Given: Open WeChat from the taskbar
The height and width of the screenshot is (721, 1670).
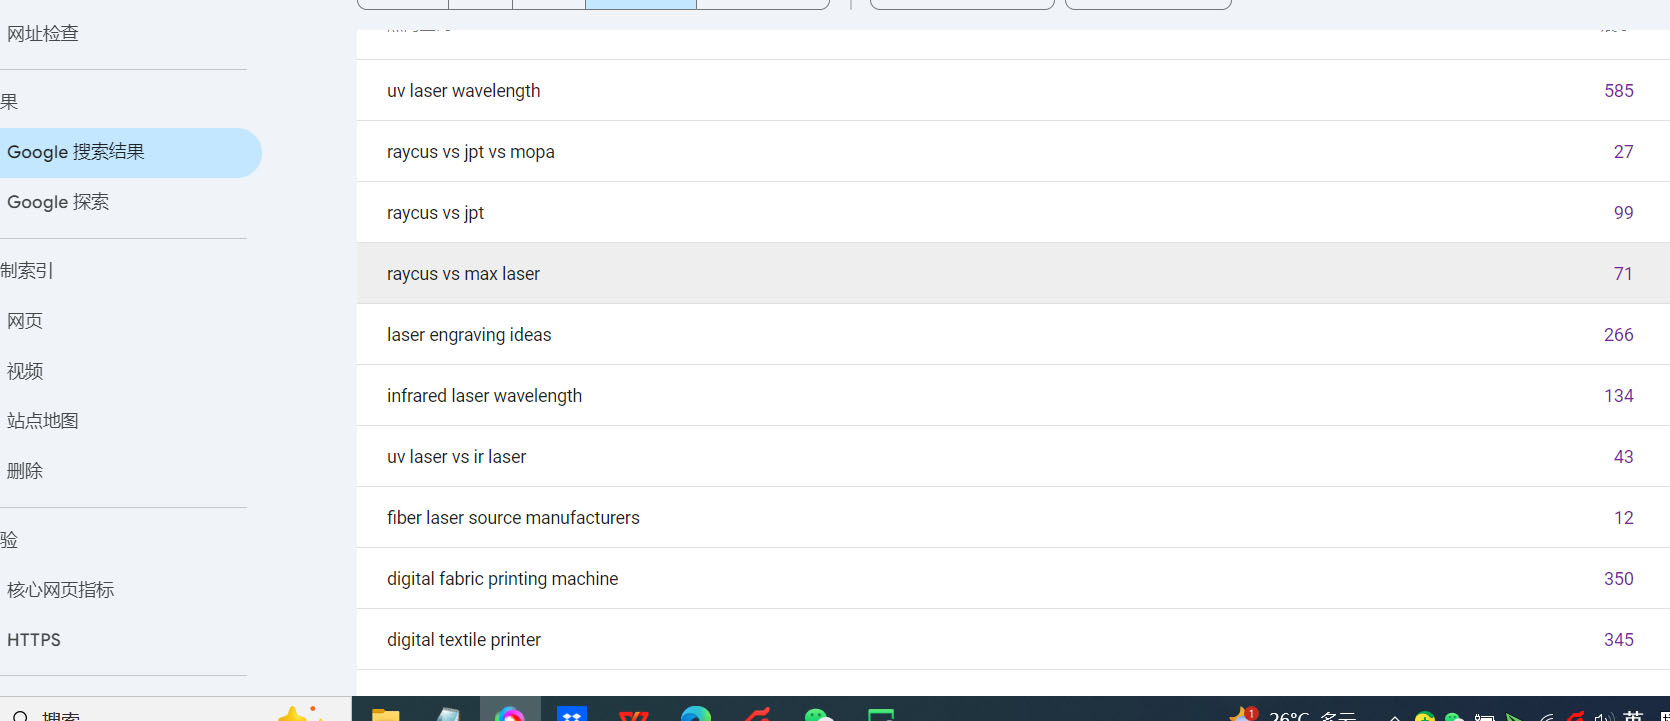Looking at the screenshot, I should 819,714.
